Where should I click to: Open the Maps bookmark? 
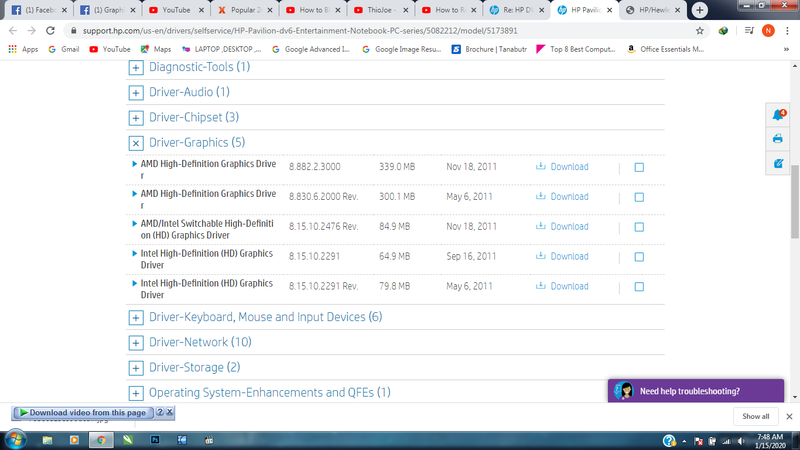pos(156,49)
